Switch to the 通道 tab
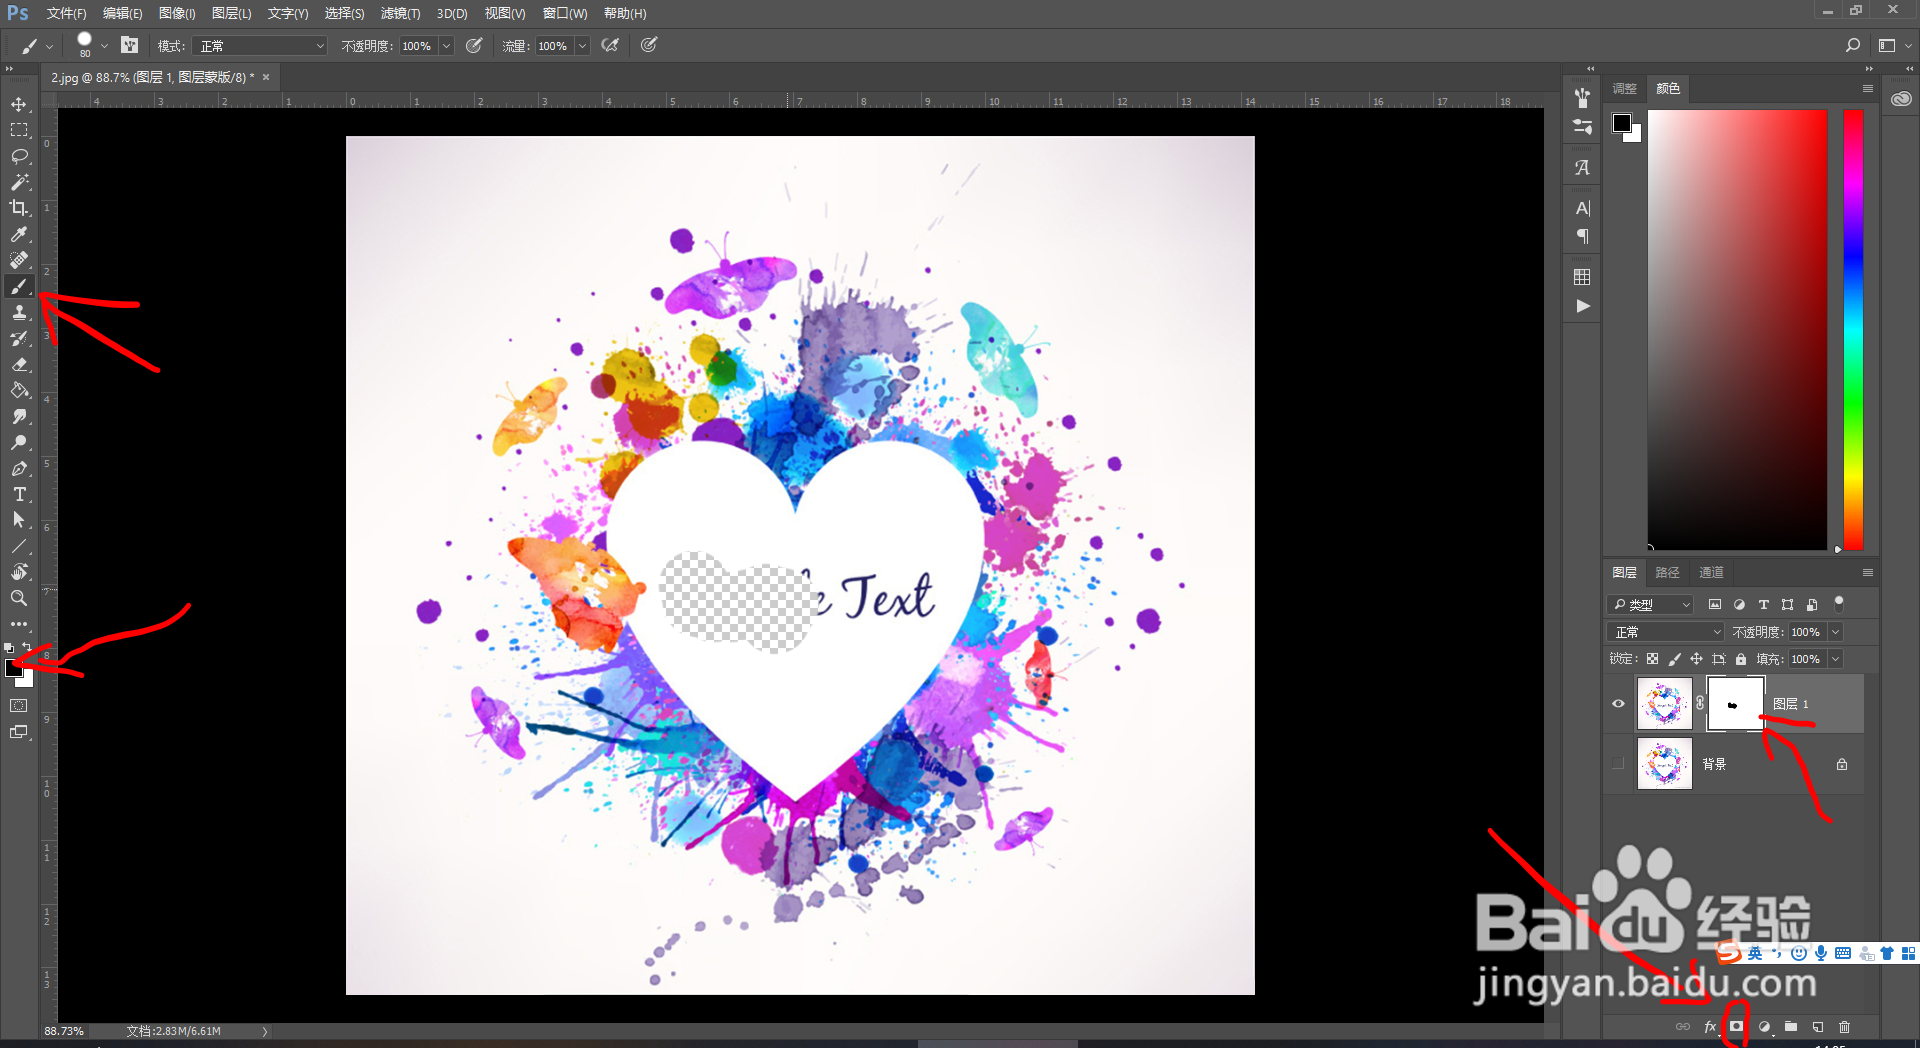1920x1048 pixels. click(x=1711, y=572)
